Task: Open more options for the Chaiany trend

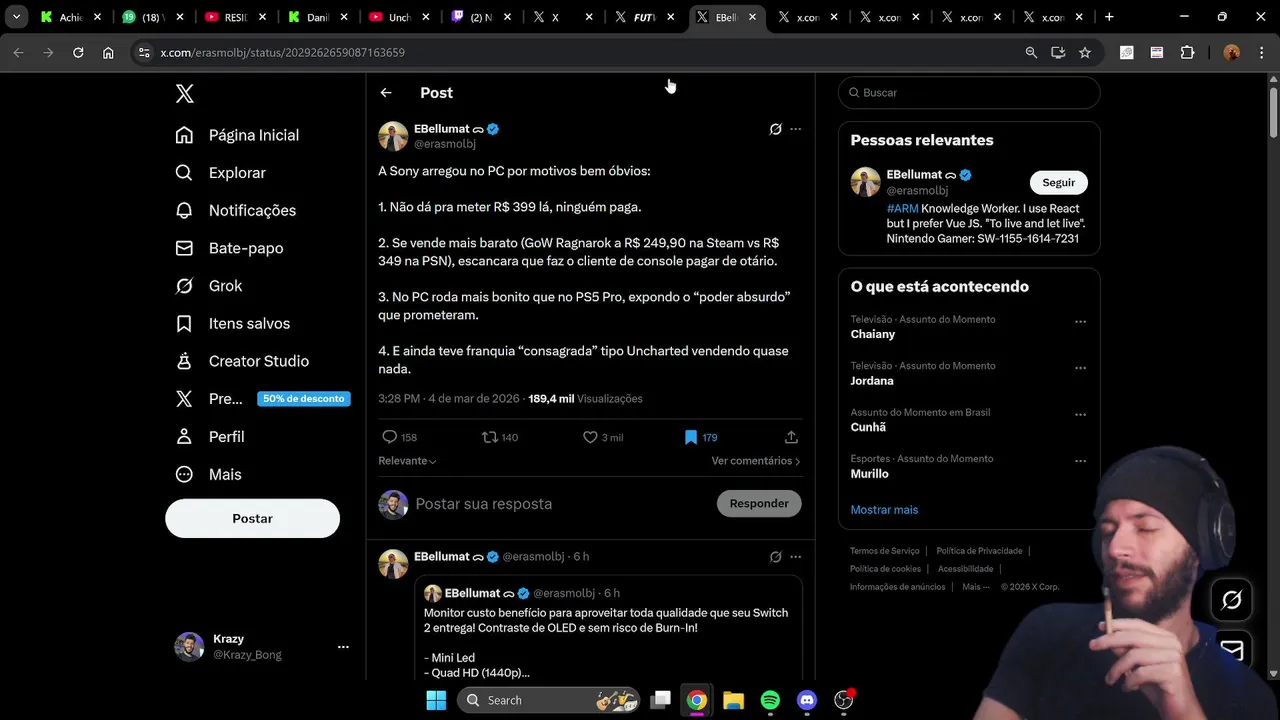Action: (x=1080, y=322)
